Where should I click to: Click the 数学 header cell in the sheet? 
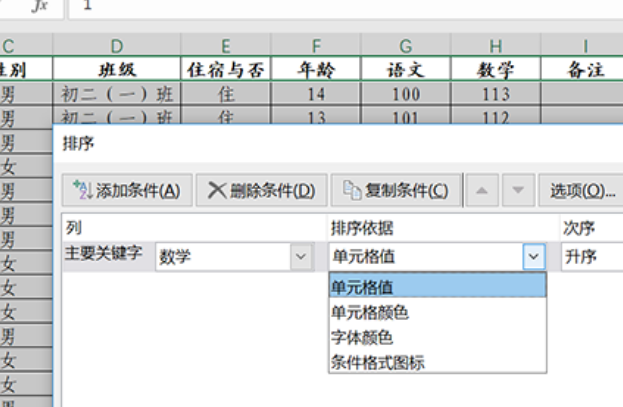coord(495,70)
